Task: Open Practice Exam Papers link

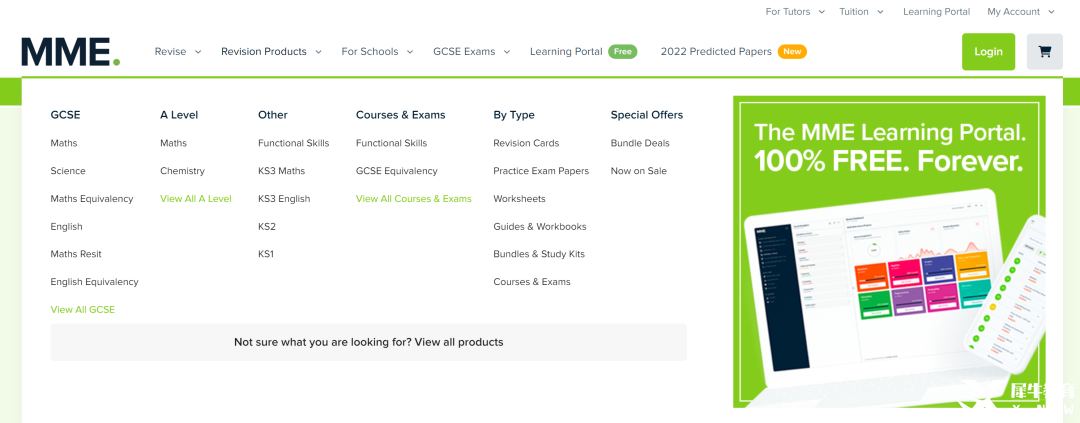Action: pyautogui.click(x=541, y=171)
